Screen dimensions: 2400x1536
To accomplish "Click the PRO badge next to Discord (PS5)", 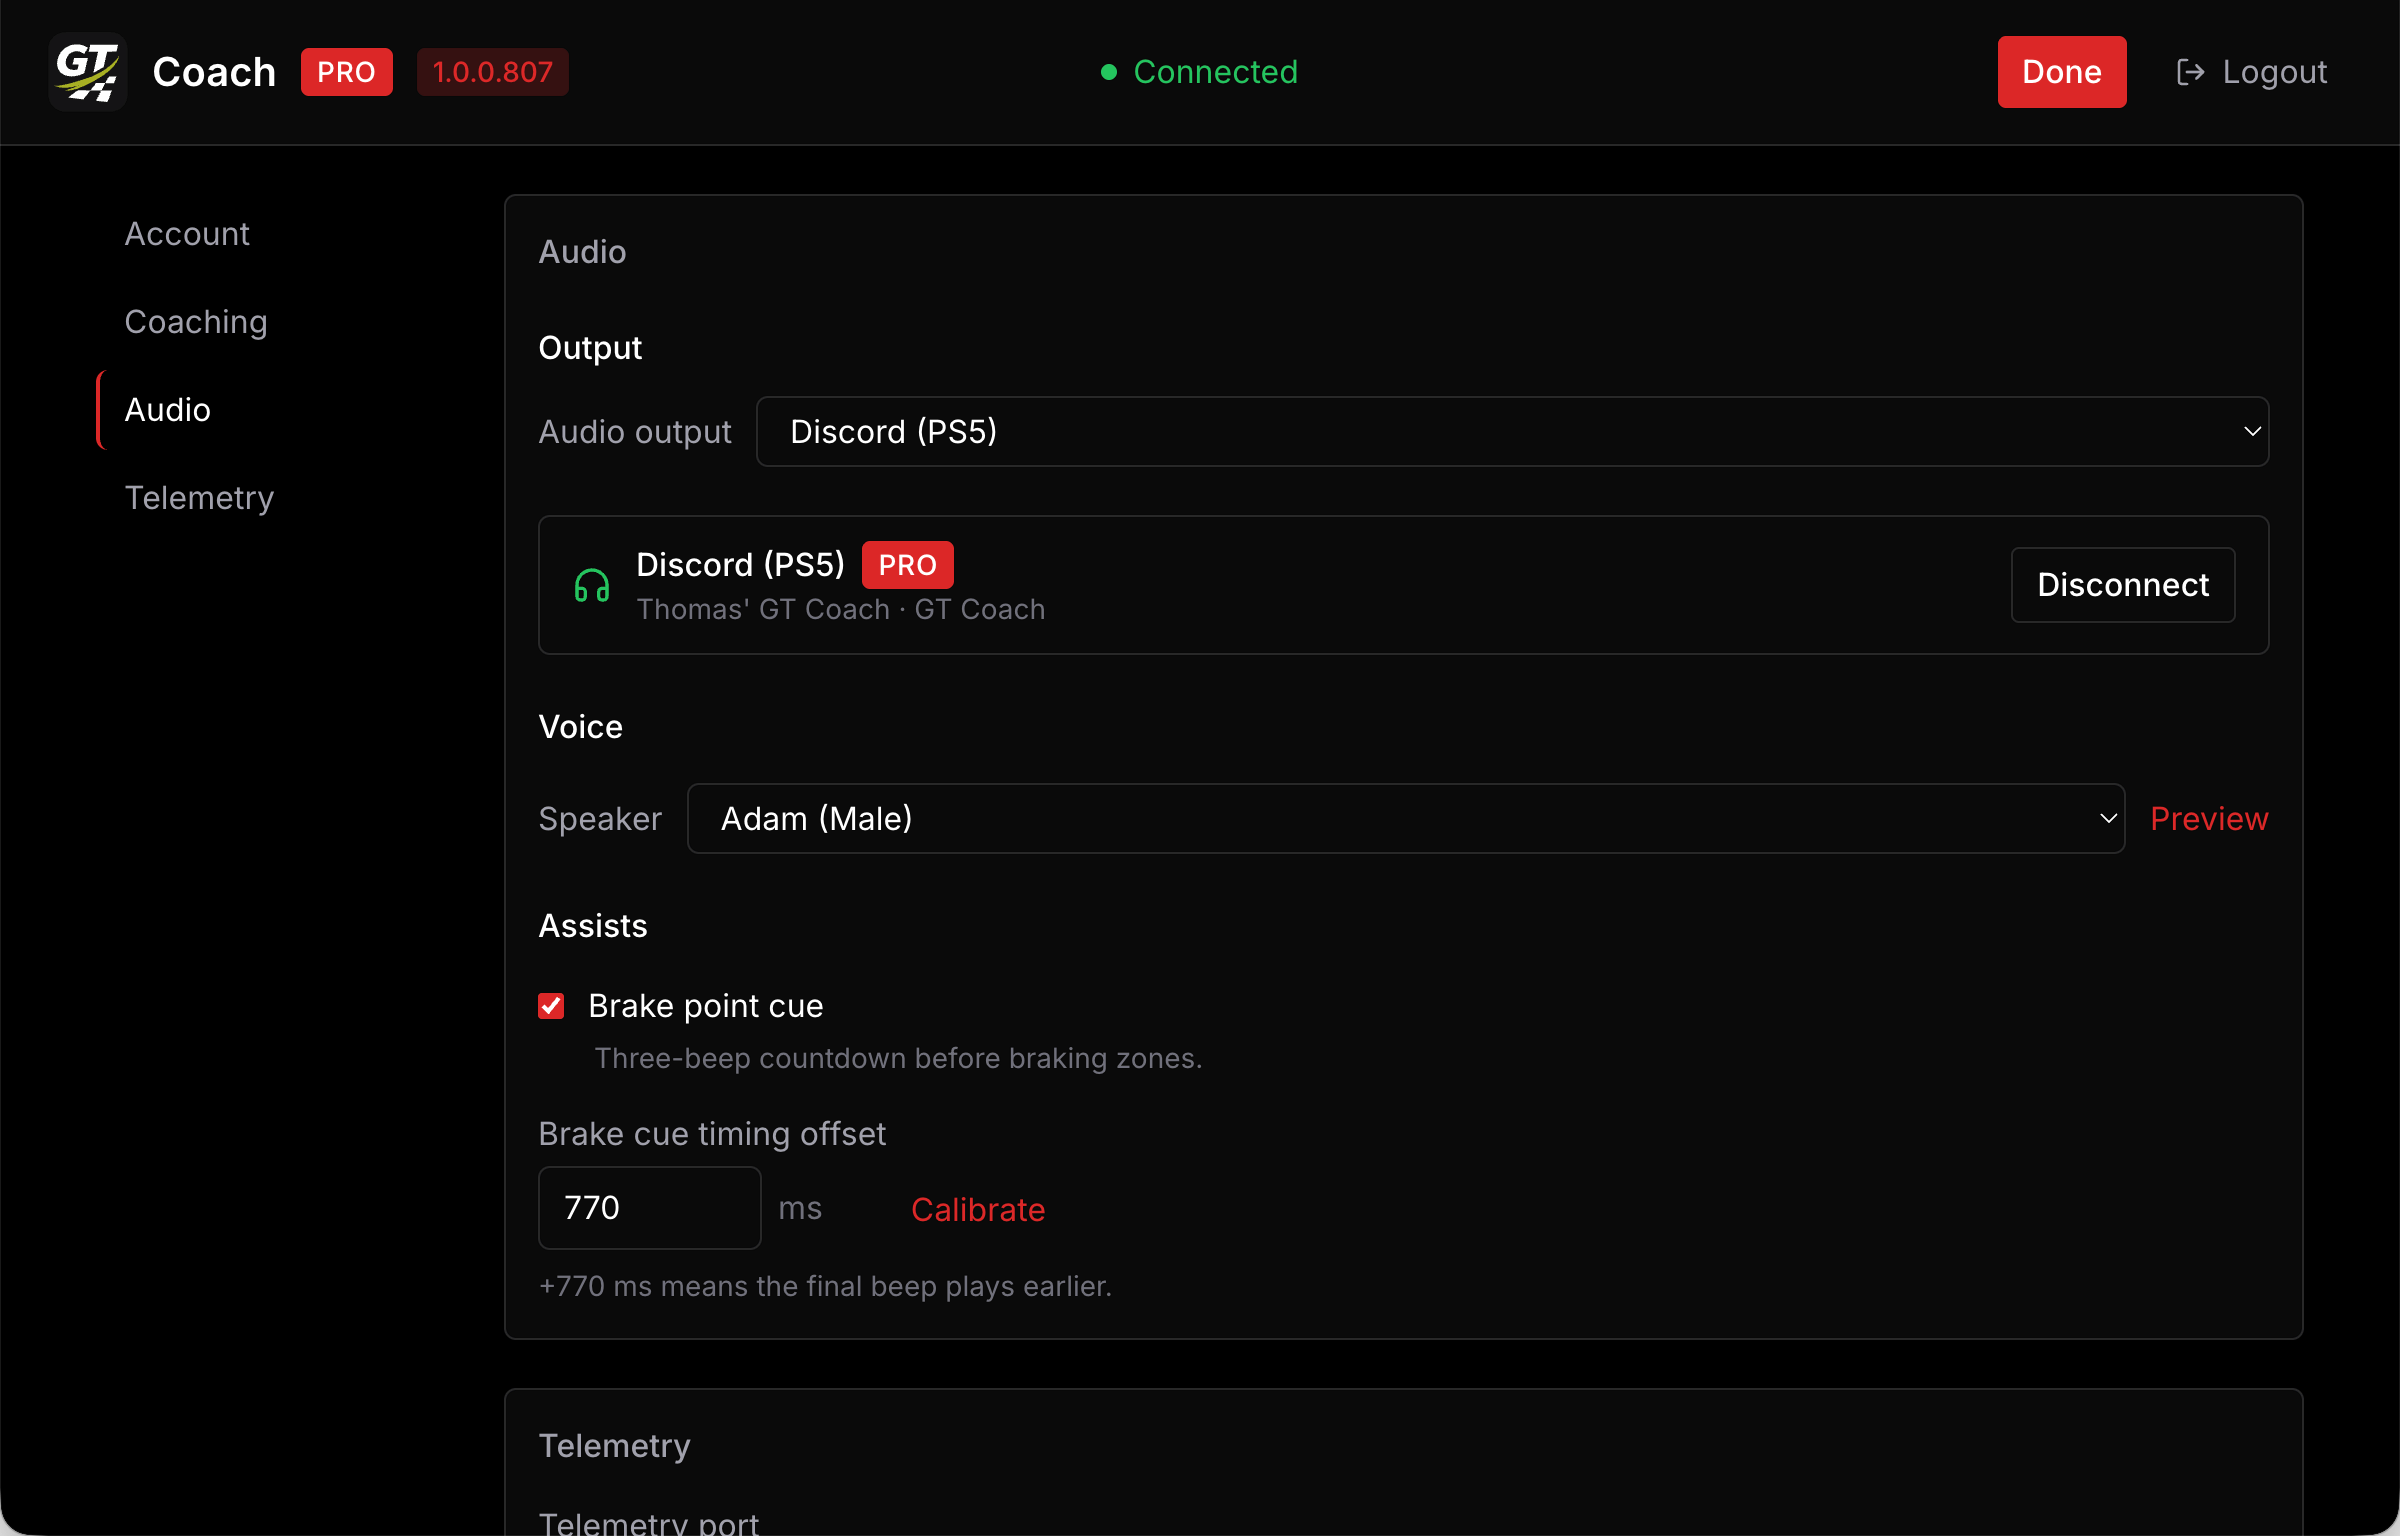I will click(907, 565).
